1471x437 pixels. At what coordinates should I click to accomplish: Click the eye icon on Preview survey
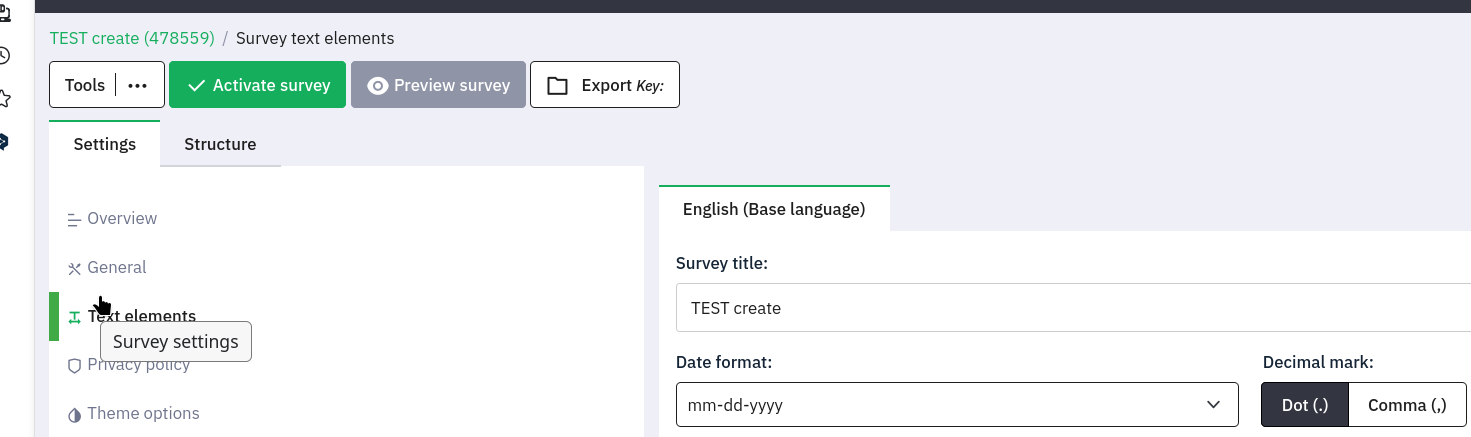[x=377, y=85]
